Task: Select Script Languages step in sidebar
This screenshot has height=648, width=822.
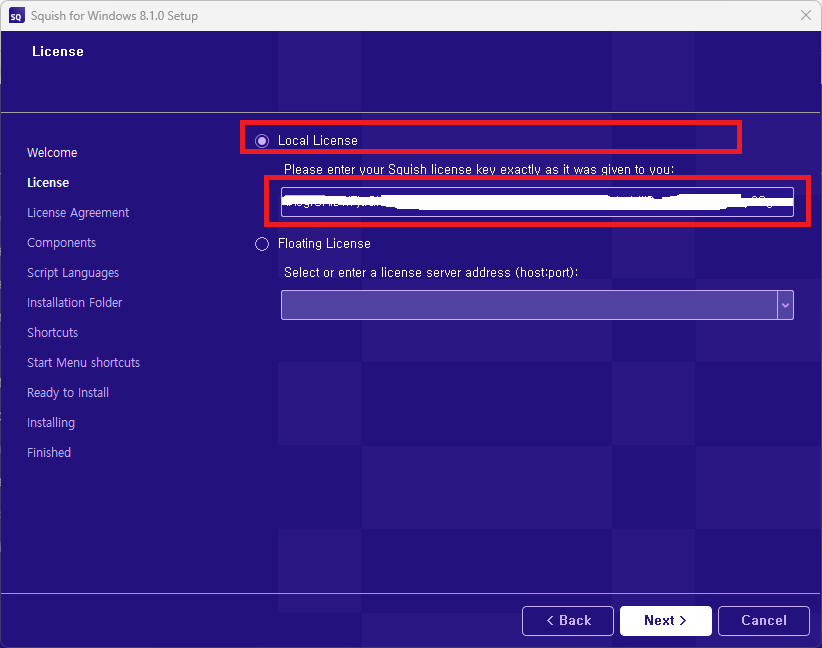Action: [73, 273]
